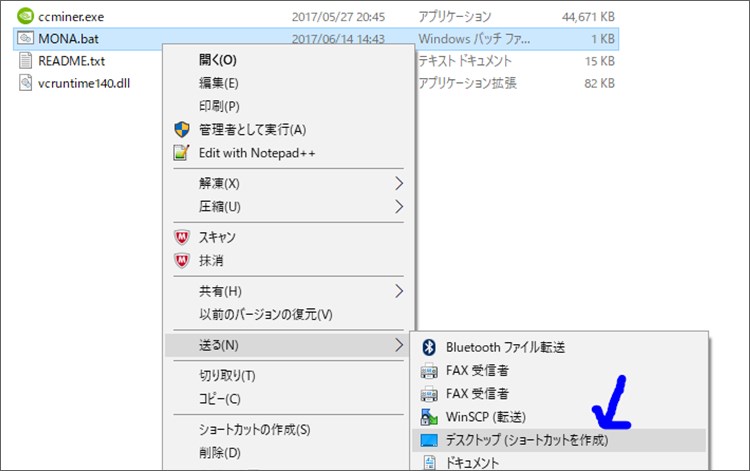
Task: Choose Bluetooth ファイル転送 in submenu
Action: pos(505,347)
